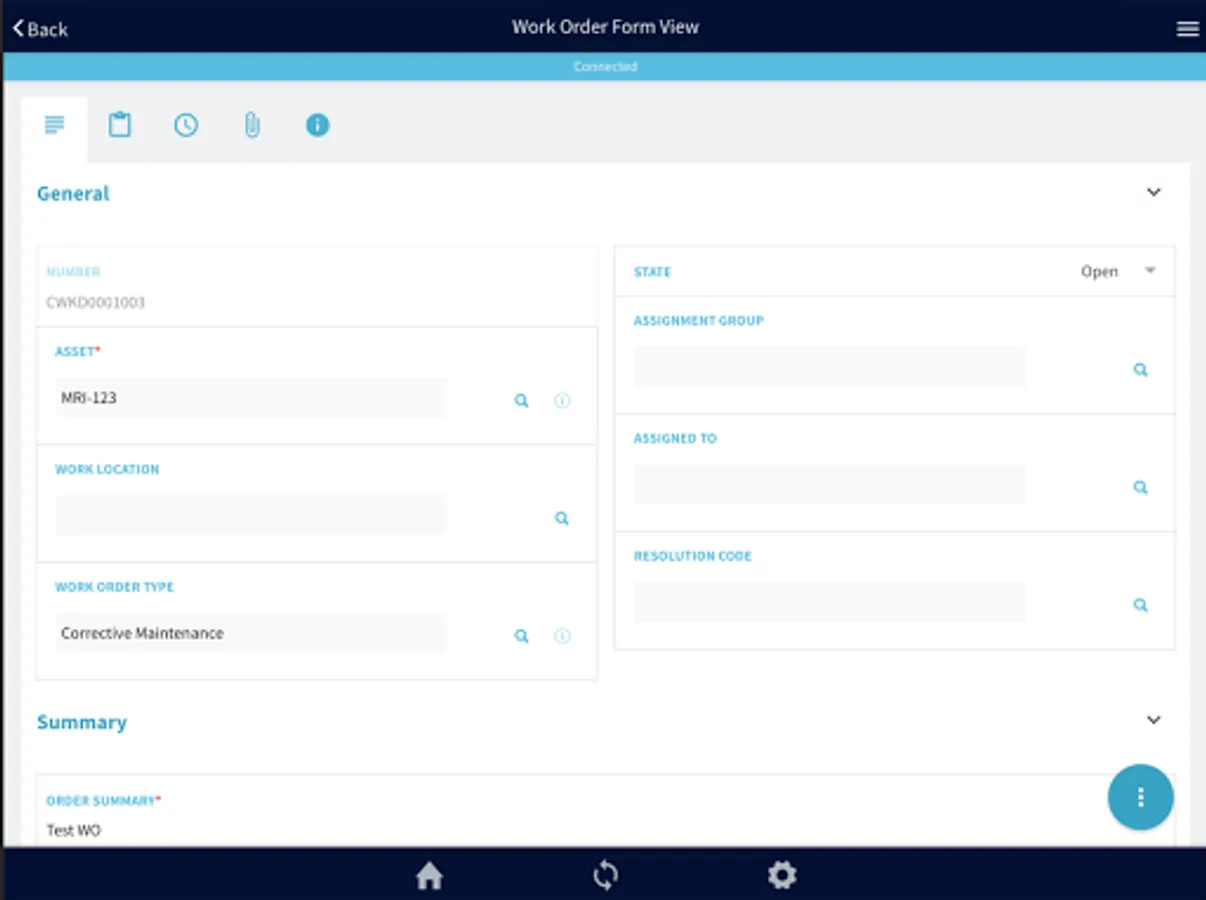
Task: Click the Assigned To input field
Action: [830, 485]
